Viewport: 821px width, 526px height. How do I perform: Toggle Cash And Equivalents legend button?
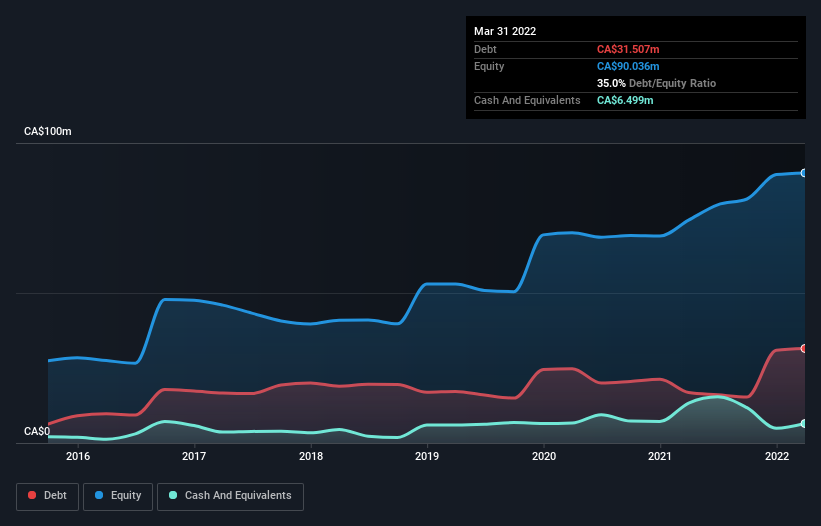(x=230, y=496)
